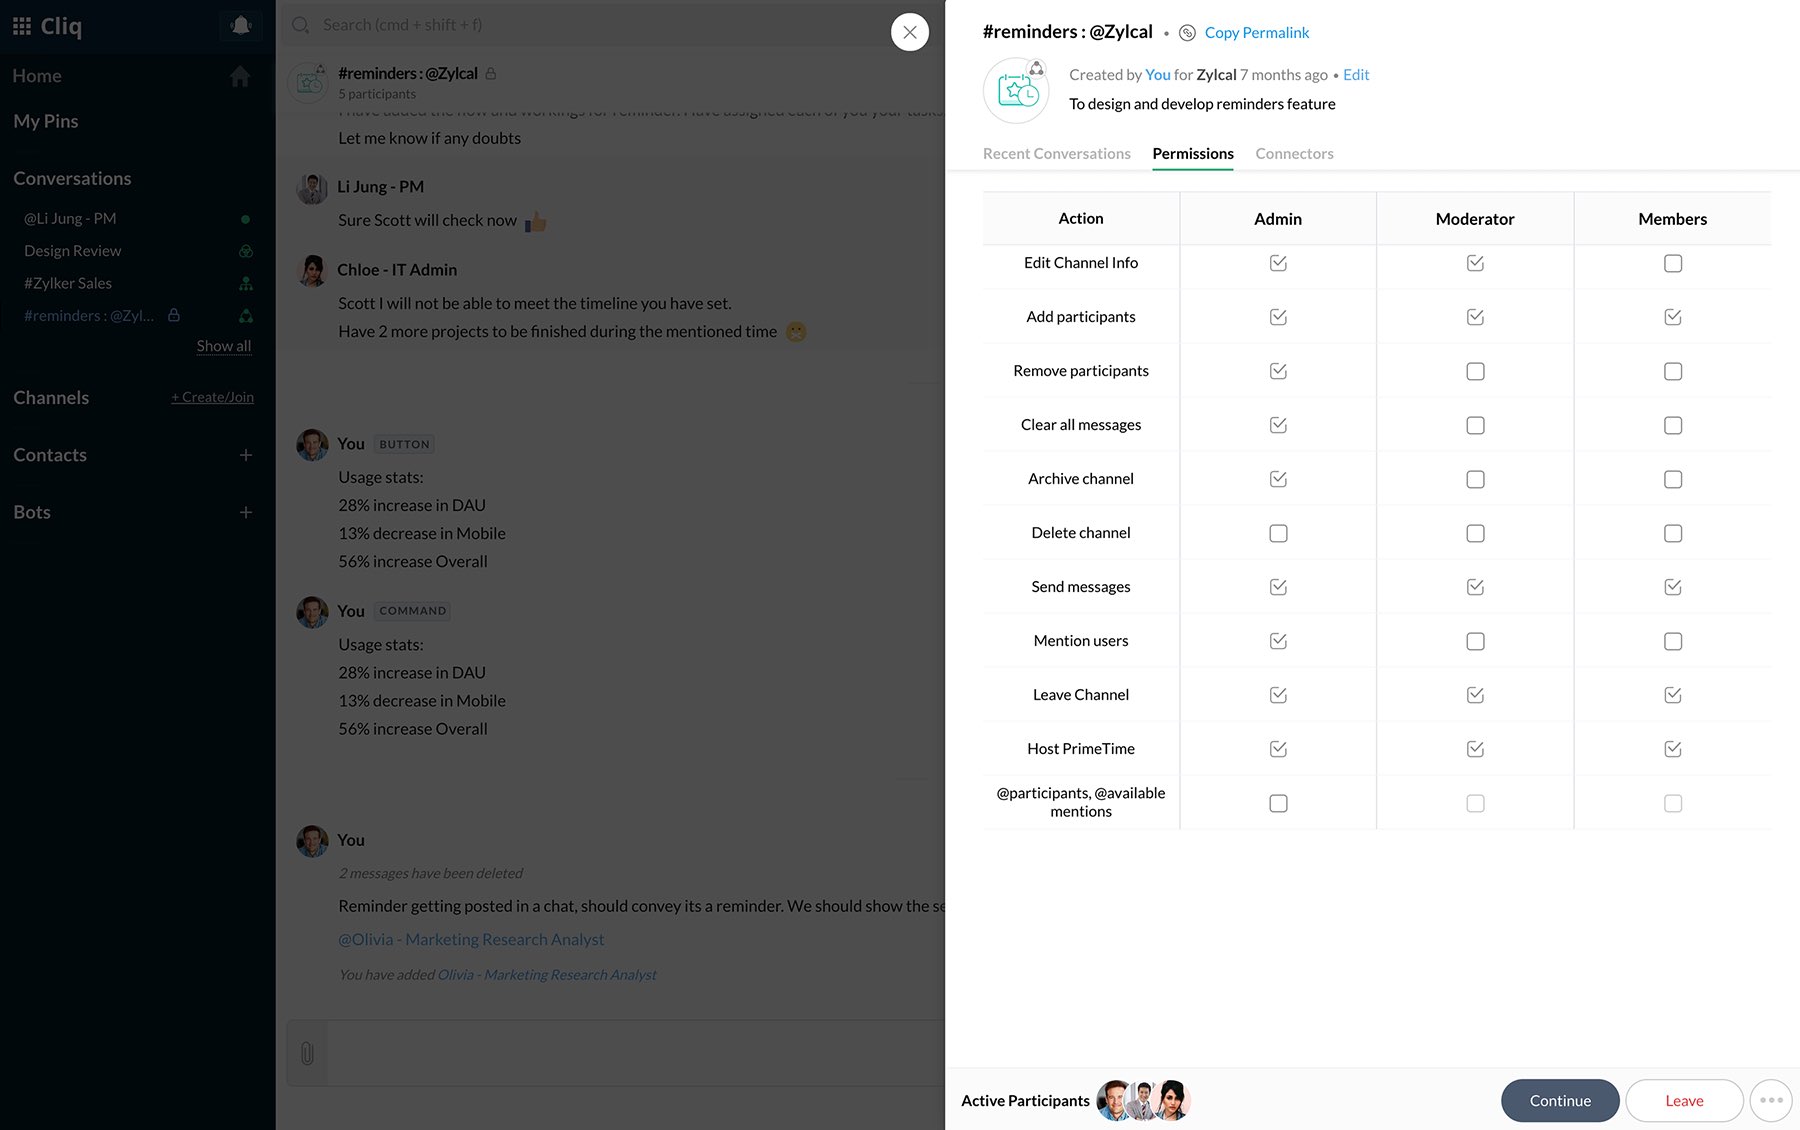Click the Home house icon
Screen dimensions: 1800x1130
point(240,76)
